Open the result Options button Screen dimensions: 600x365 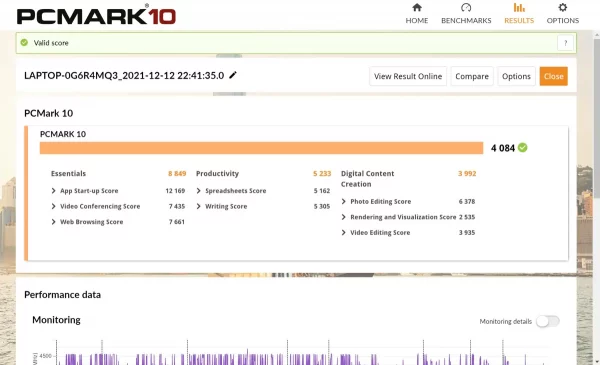point(516,76)
